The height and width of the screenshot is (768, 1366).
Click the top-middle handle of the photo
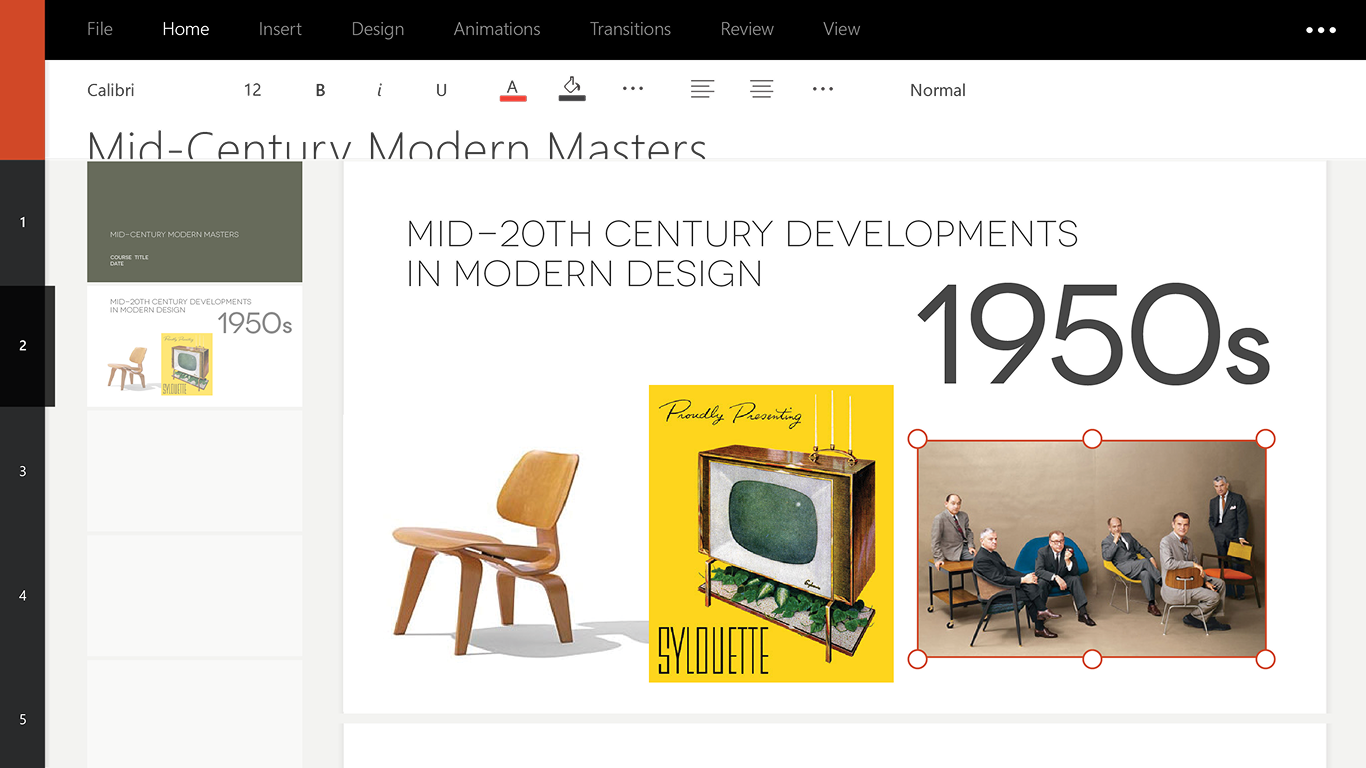pos(1092,439)
